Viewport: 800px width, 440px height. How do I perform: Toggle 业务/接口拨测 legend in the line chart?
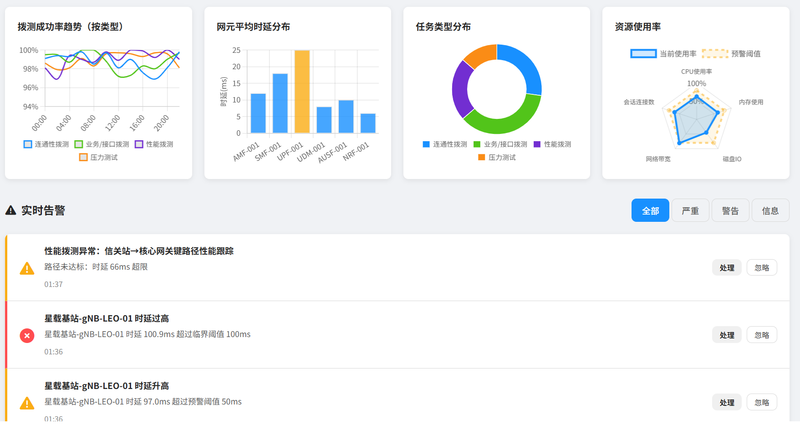[102, 144]
